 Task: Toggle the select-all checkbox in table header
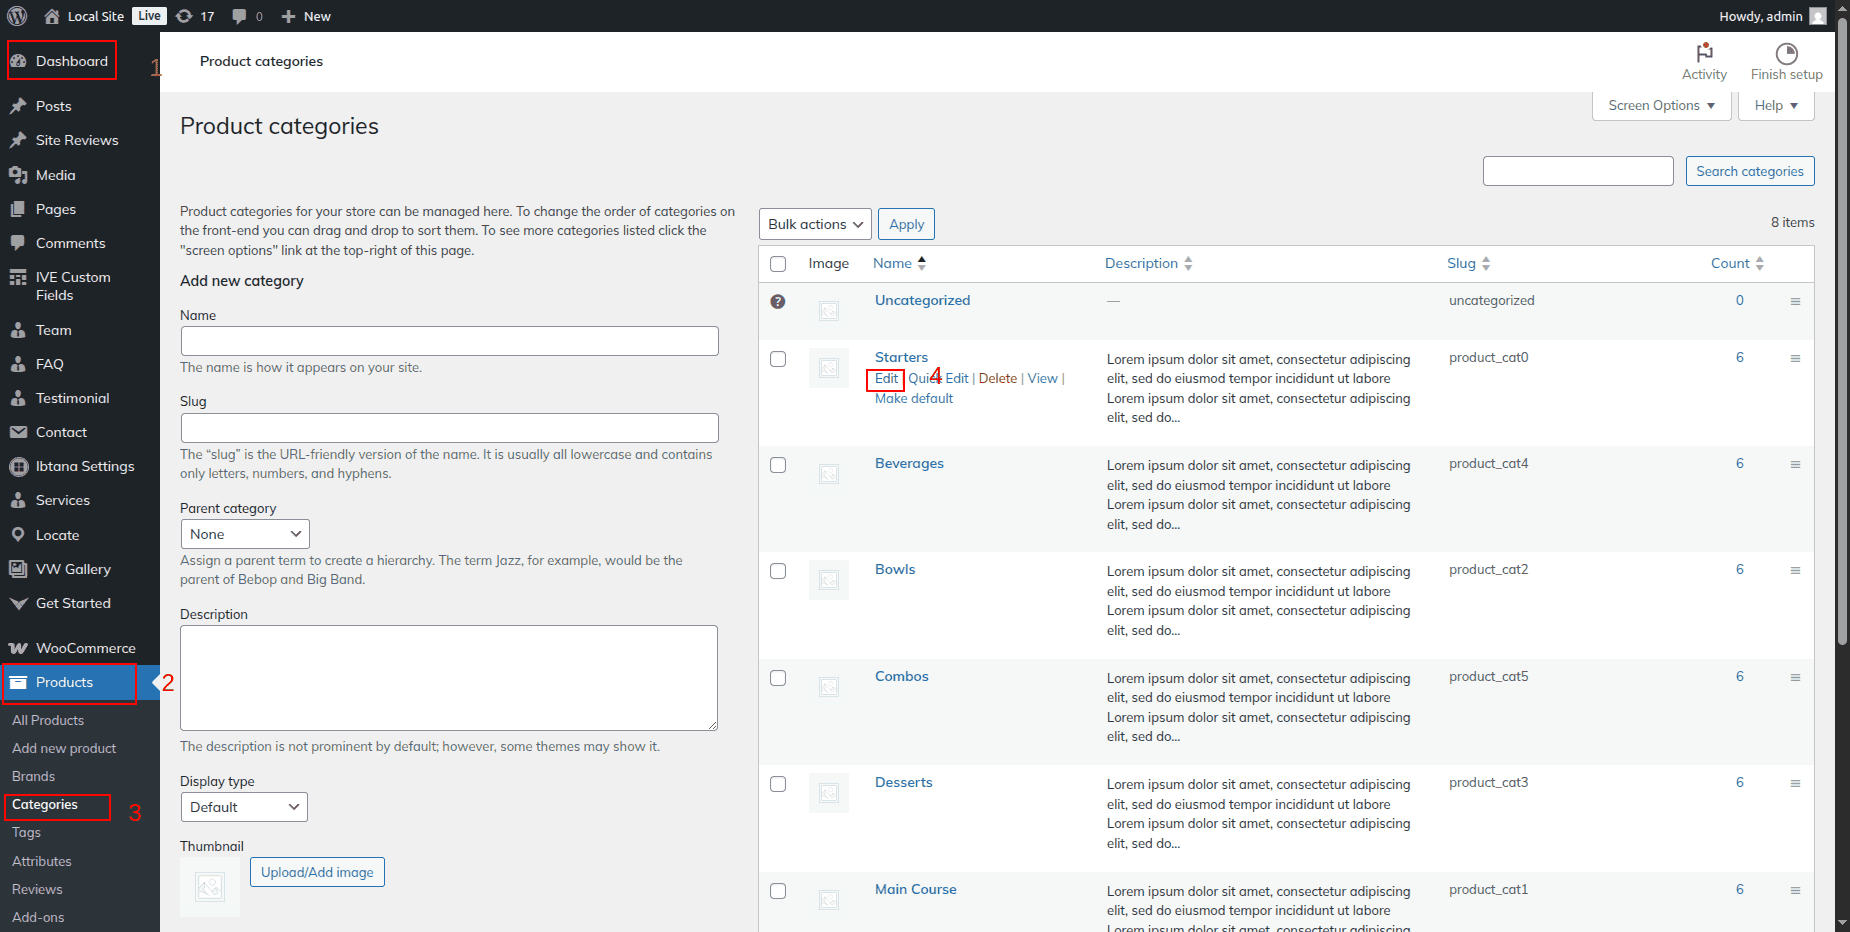[778, 264]
